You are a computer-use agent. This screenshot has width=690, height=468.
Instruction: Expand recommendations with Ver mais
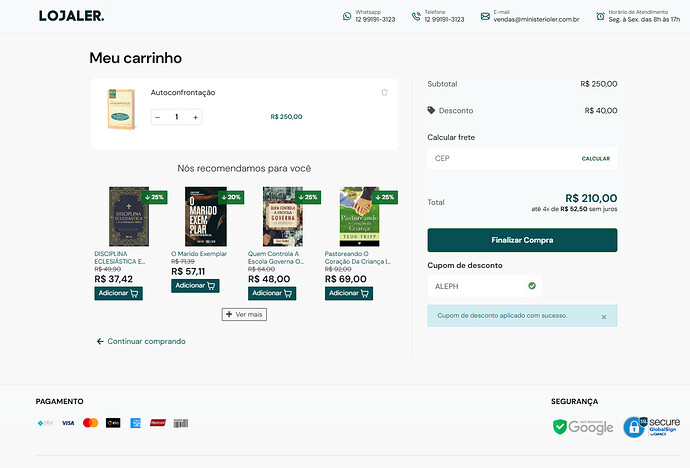244,314
